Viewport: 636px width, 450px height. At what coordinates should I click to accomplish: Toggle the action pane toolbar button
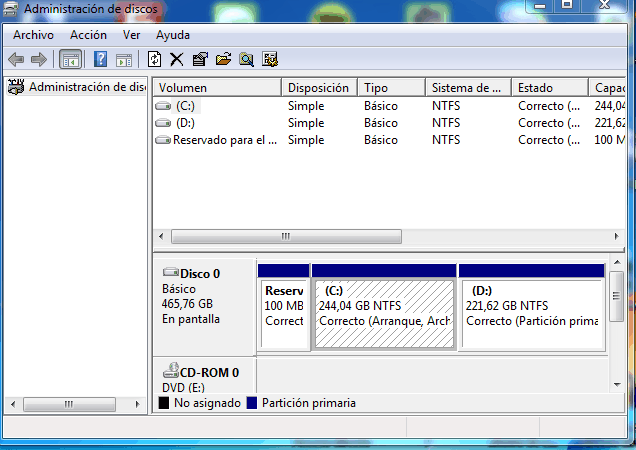click(x=124, y=59)
